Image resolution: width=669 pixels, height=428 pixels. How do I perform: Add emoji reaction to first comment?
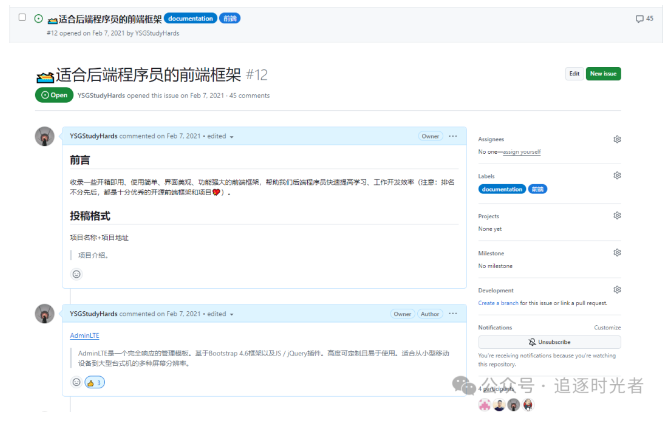76,274
